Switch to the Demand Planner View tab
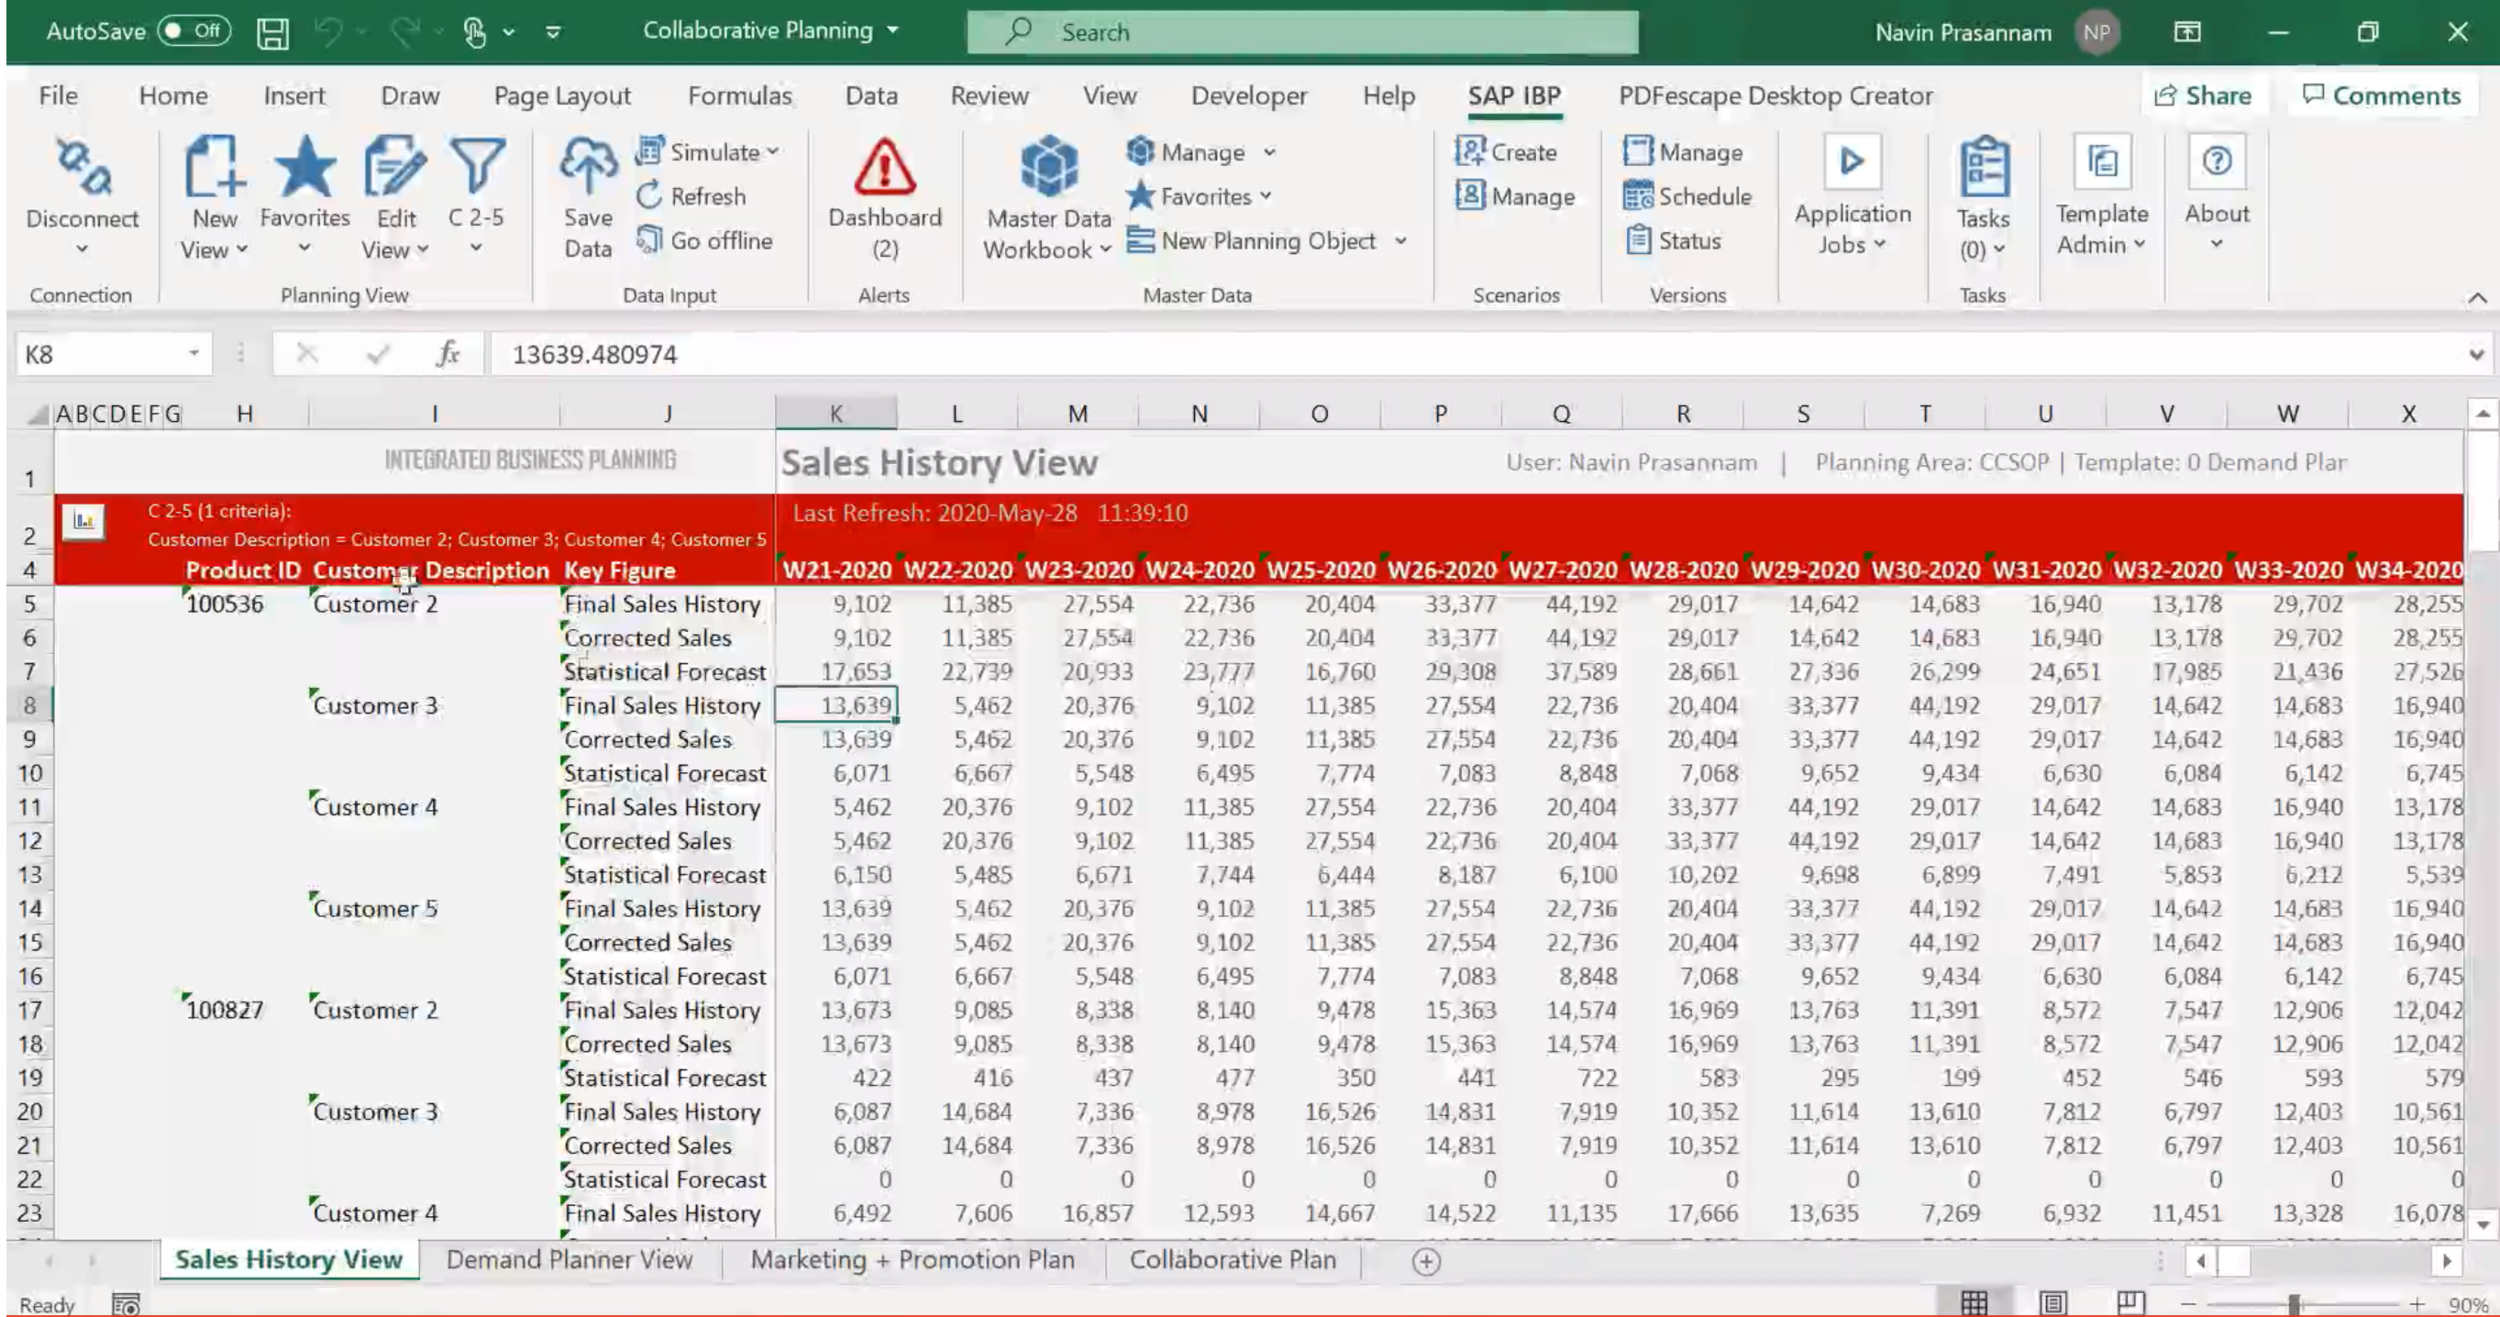This screenshot has width=2500, height=1317. tap(568, 1259)
